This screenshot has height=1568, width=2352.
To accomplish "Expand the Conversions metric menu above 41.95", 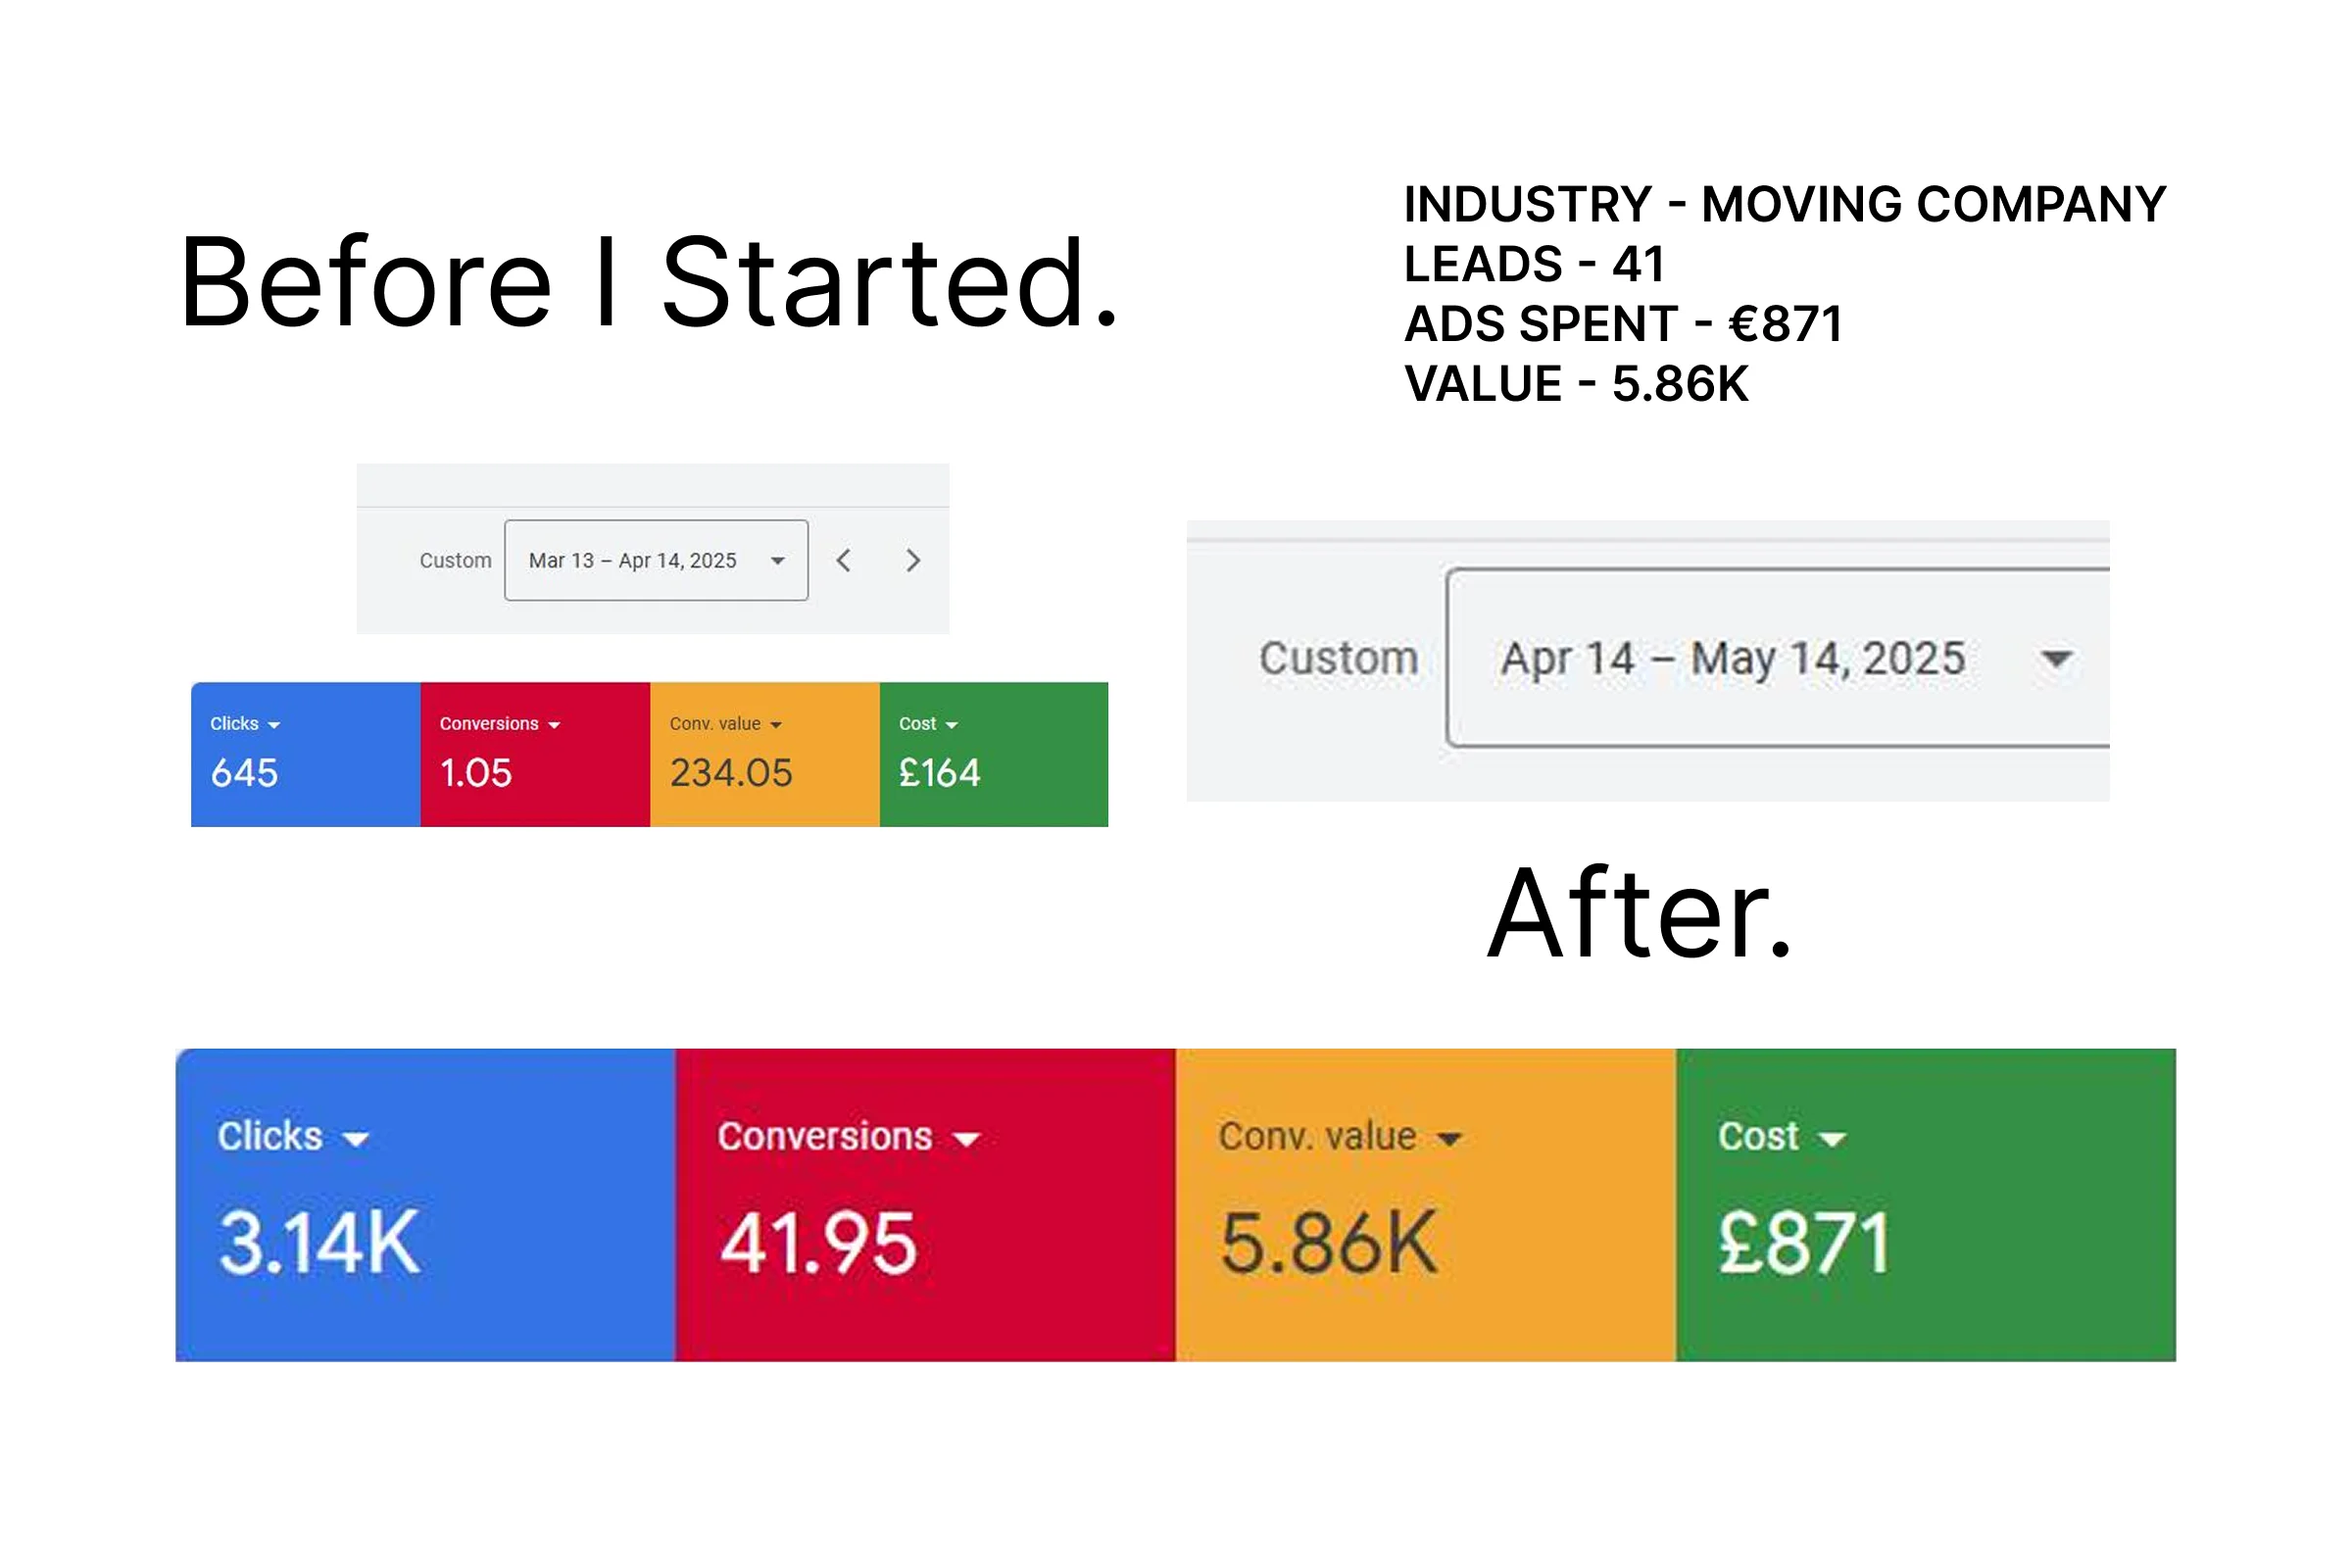I will [966, 1139].
